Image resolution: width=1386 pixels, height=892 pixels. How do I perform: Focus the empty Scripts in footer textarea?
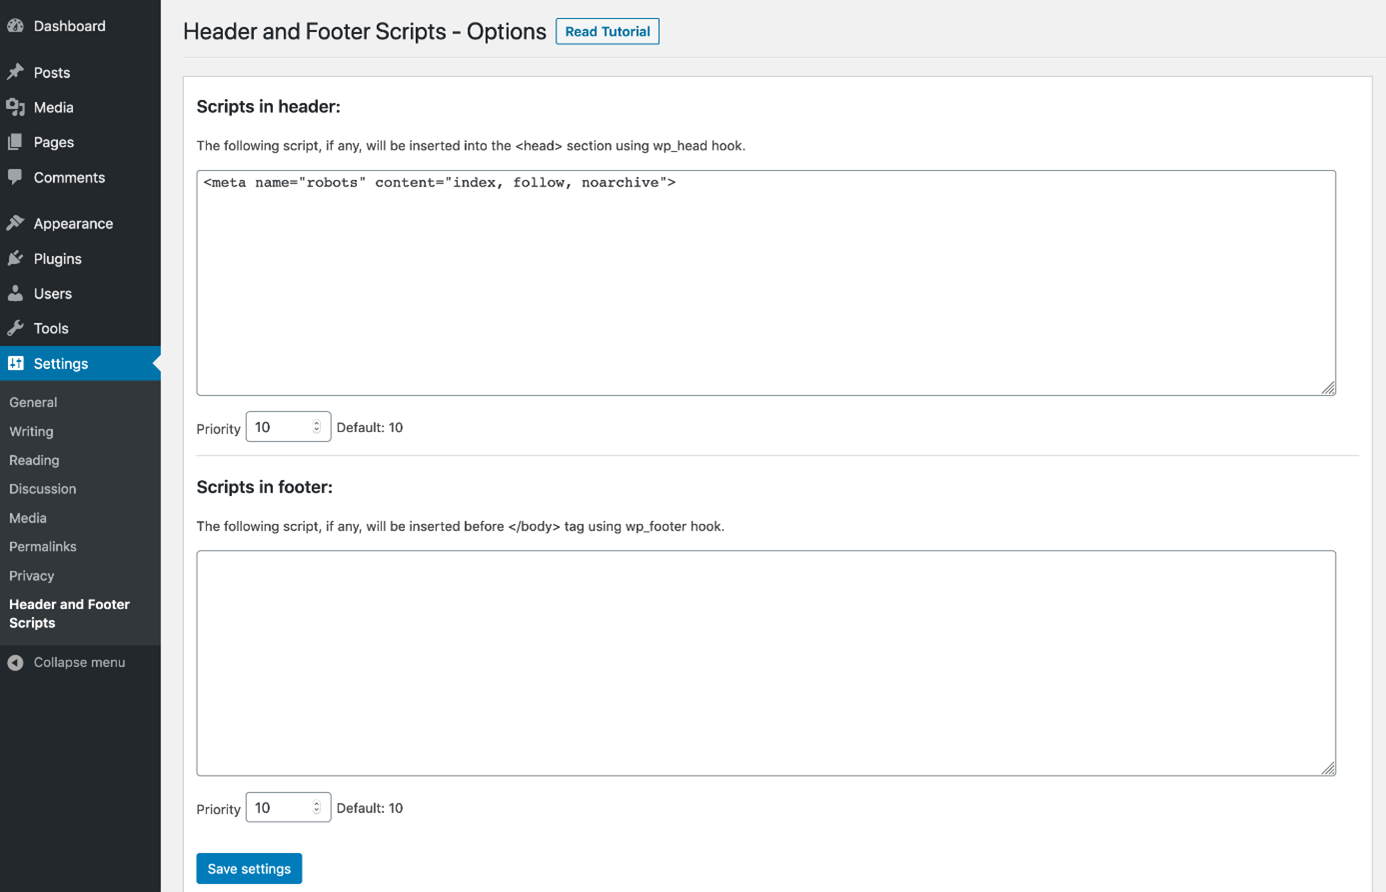tap(765, 663)
